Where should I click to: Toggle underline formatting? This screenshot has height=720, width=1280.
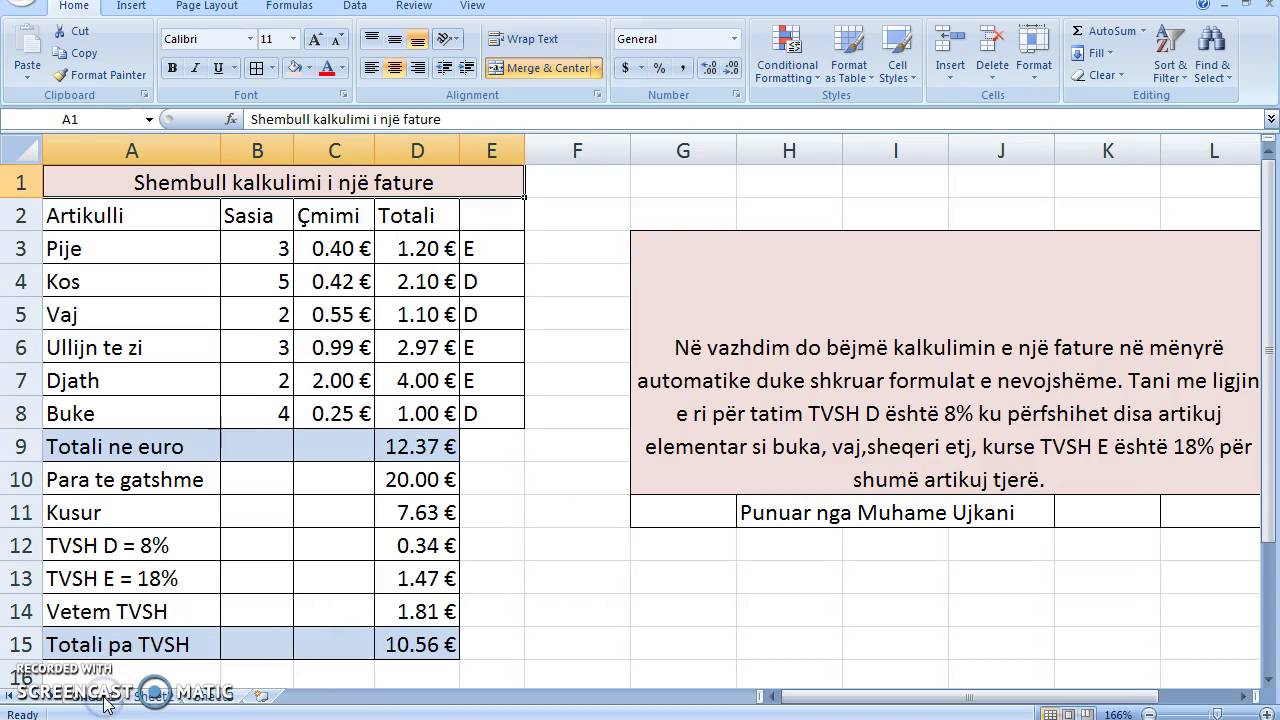point(216,68)
